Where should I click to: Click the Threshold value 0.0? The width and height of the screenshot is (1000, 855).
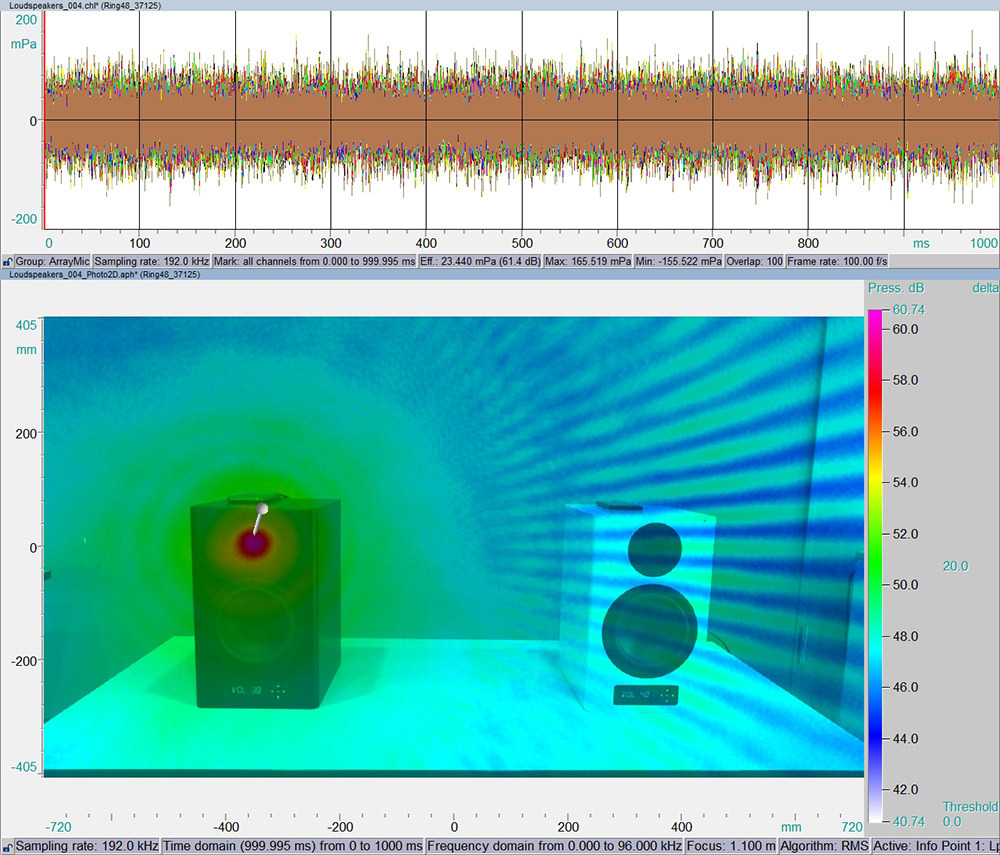952,822
